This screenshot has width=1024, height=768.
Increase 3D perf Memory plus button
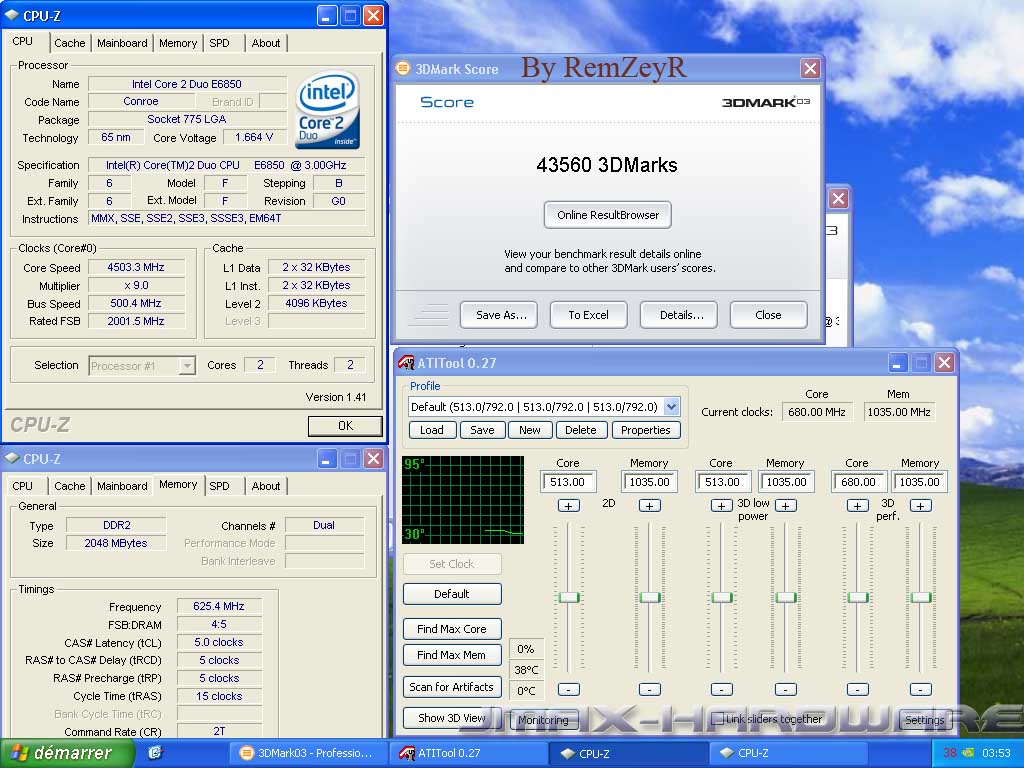click(921, 505)
